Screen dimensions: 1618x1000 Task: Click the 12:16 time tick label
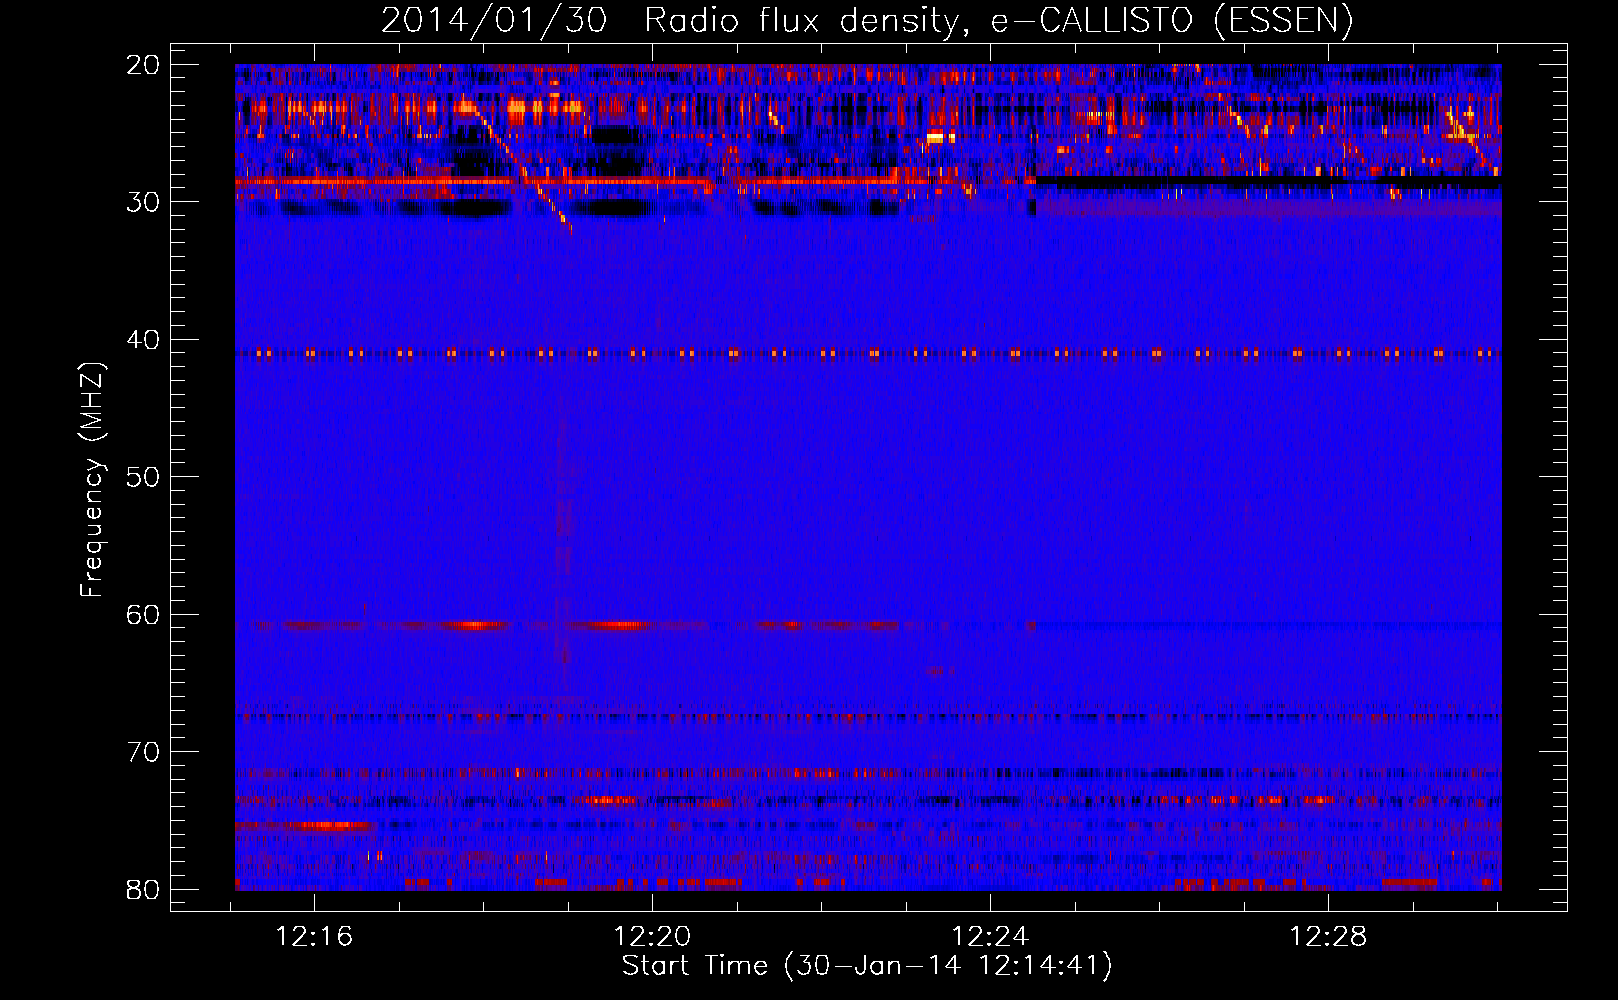[x=315, y=937]
